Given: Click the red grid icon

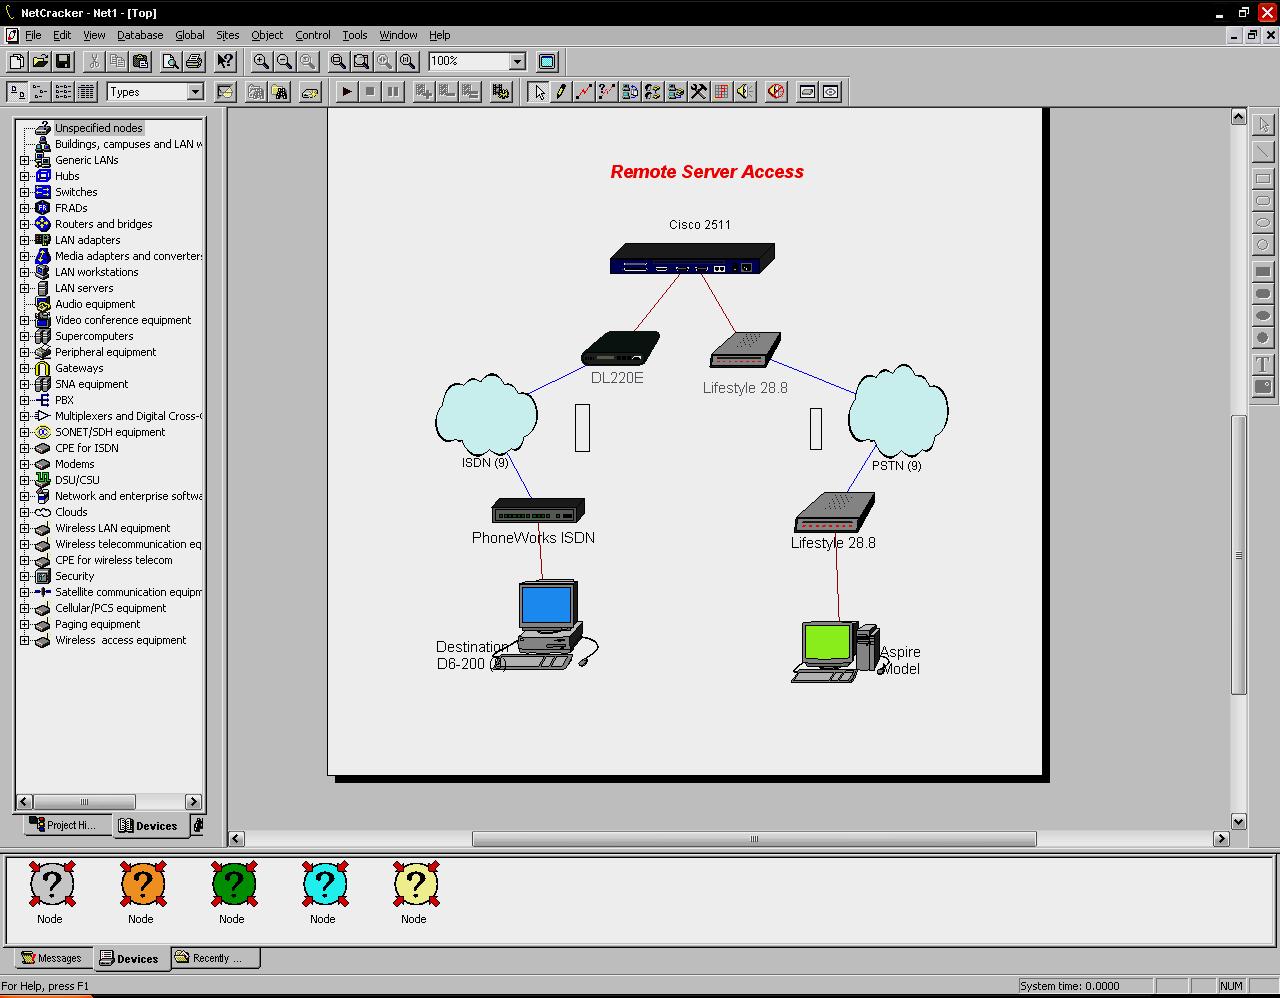Looking at the screenshot, I should [722, 92].
